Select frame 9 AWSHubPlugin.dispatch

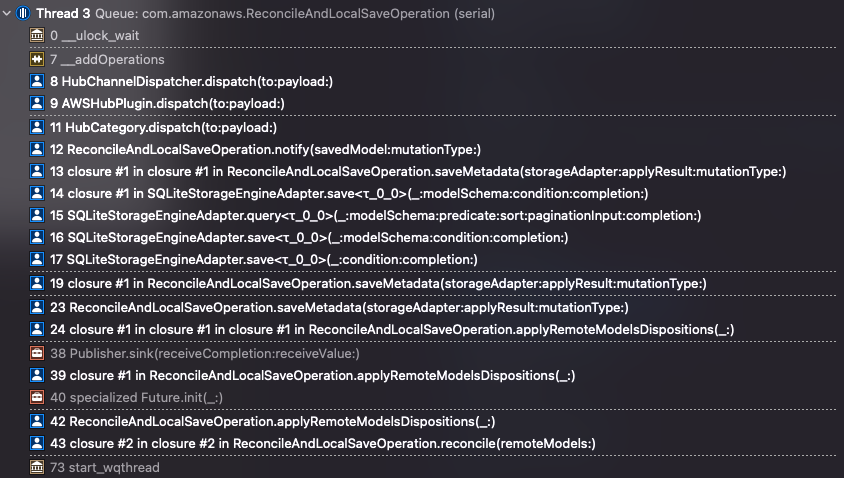coord(167,103)
